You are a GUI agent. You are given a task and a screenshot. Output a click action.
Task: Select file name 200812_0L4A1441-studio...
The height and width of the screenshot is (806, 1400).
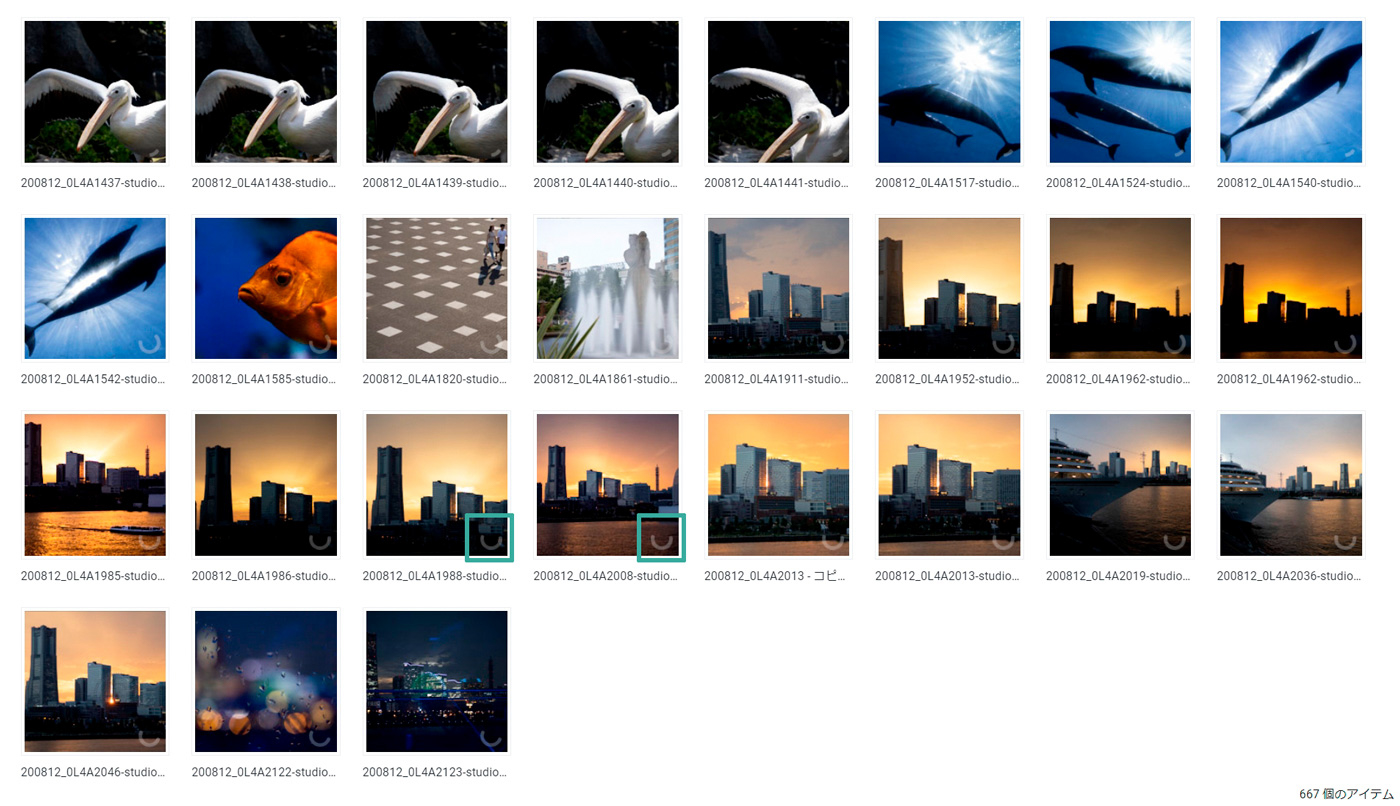point(777,183)
